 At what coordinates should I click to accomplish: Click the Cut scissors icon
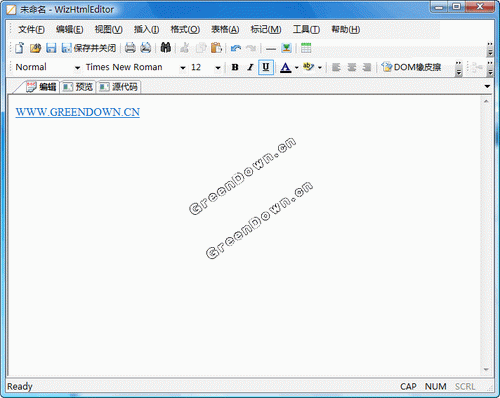tap(185, 48)
